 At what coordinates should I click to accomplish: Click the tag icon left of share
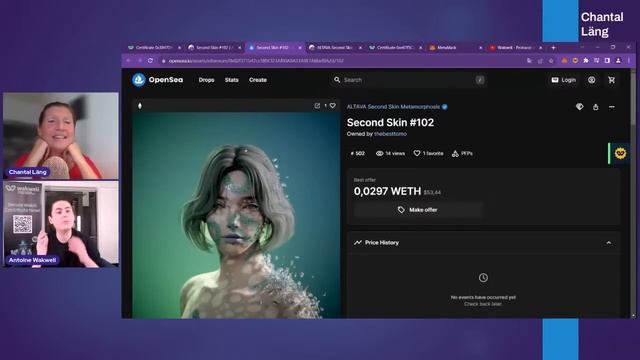pyautogui.click(x=580, y=107)
